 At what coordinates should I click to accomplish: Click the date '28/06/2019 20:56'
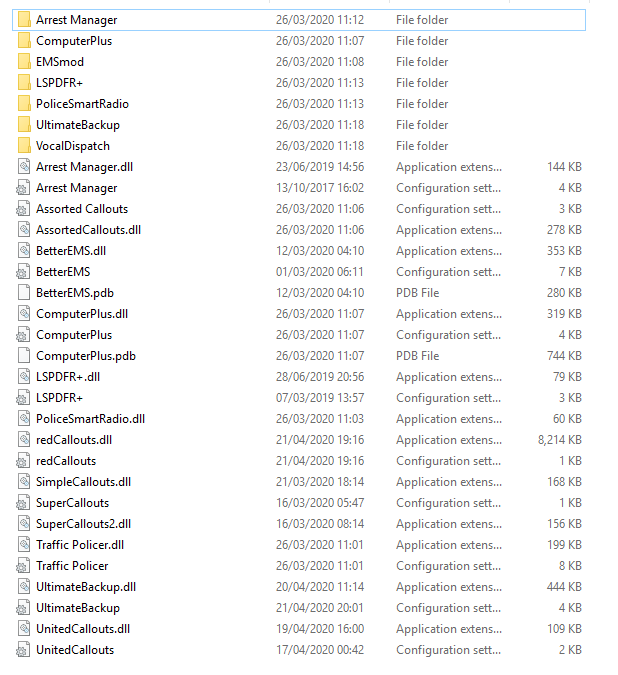pos(320,377)
